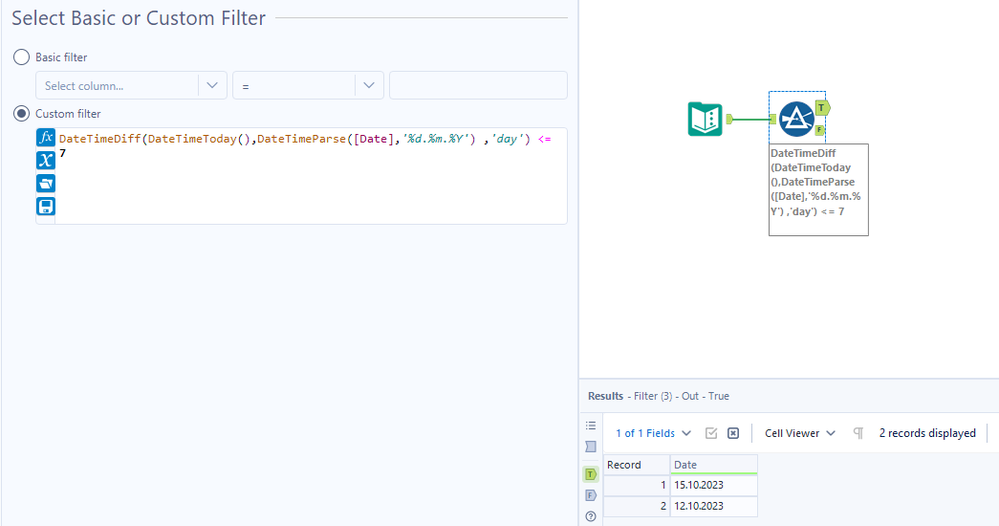
Task: Click the Text Input tool's output anchor
Action: pos(729,118)
